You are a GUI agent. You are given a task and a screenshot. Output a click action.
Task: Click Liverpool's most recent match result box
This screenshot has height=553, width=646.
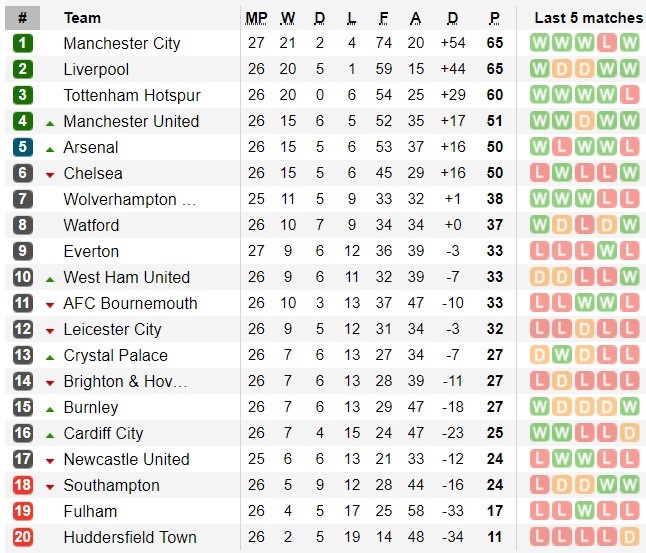[x=628, y=69]
